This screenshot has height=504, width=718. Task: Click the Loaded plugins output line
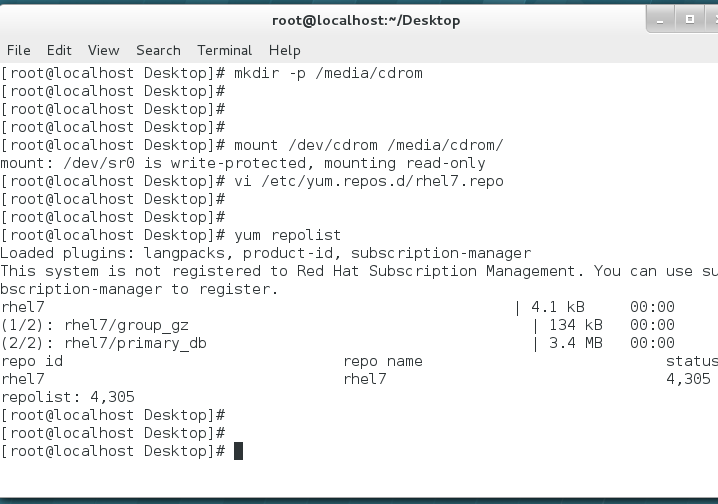point(265,253)
